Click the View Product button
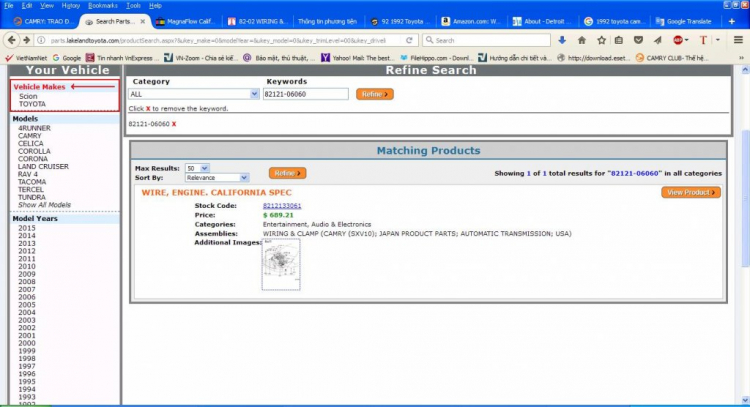750x407 pixels. [691, 192]
